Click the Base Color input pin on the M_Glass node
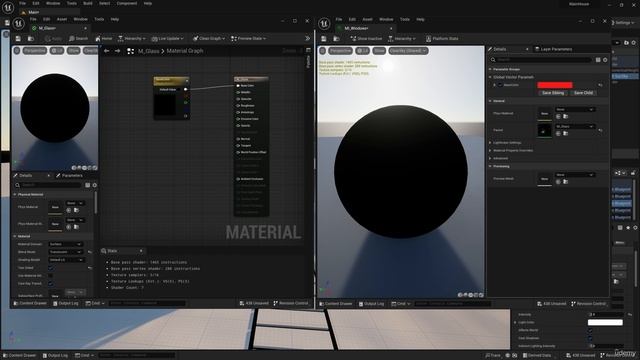The height and width of the screenshot is (360, 640). click(238, 86)
